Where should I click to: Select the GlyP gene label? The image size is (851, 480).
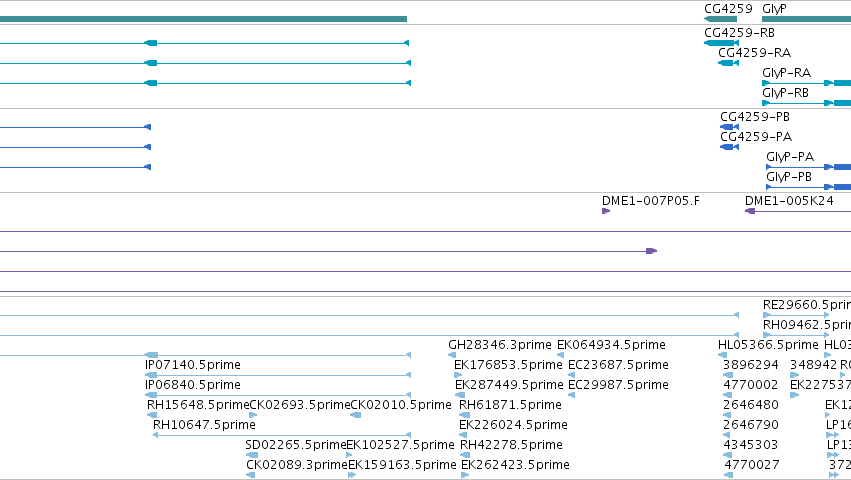[x=774, y=9]
